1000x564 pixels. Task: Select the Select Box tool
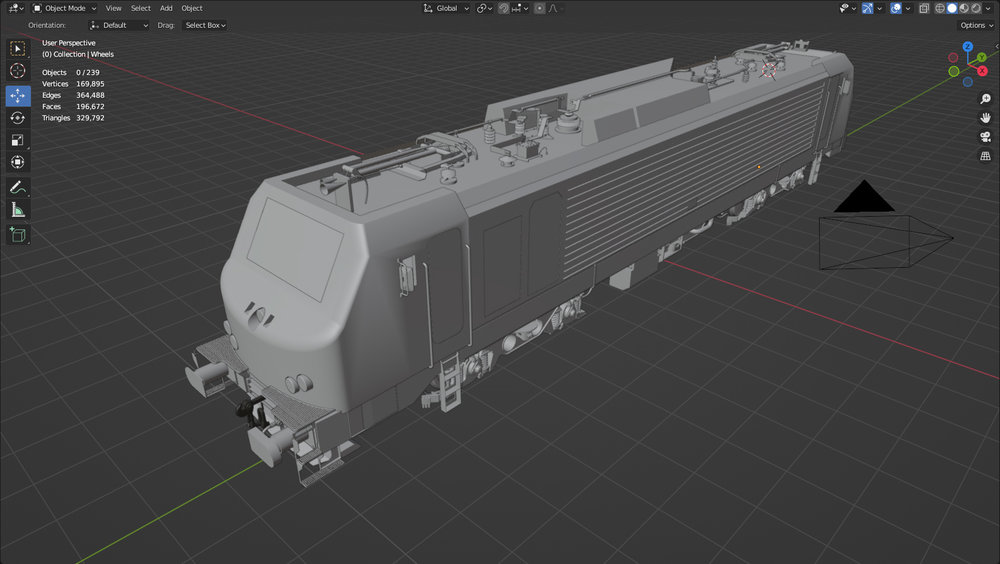pos(18,48)
